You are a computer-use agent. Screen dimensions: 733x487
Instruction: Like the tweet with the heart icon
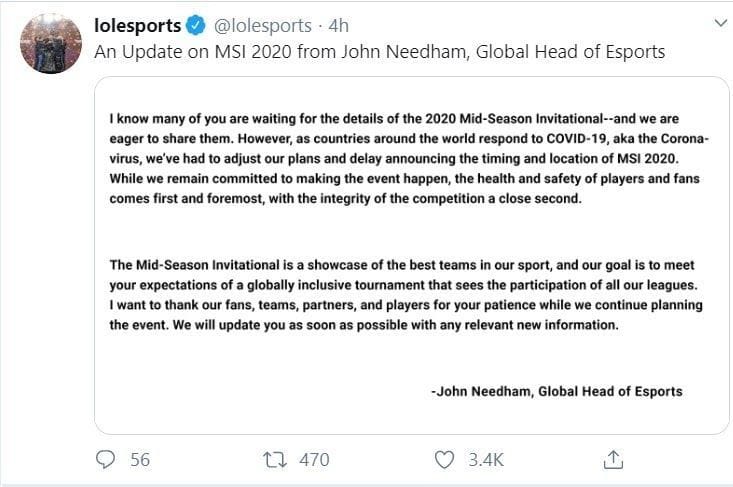tap(446, 459)
